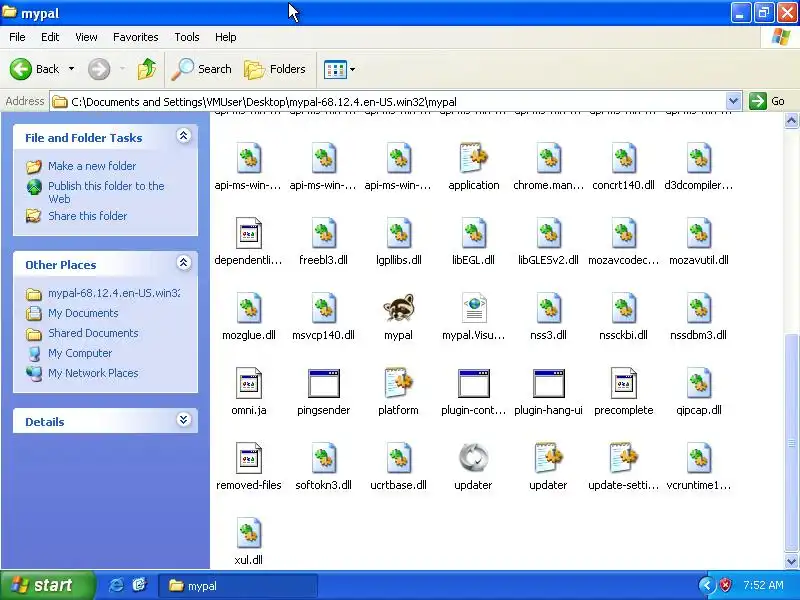Open the Help menu
Viewport: 800px width, 600px height.
[x=226, y=37]
